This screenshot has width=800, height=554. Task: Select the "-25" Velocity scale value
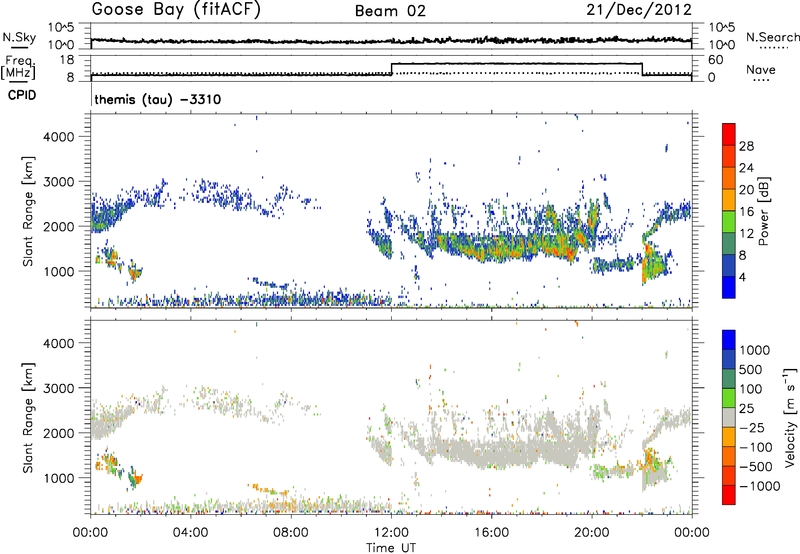(x=752, y=427)
